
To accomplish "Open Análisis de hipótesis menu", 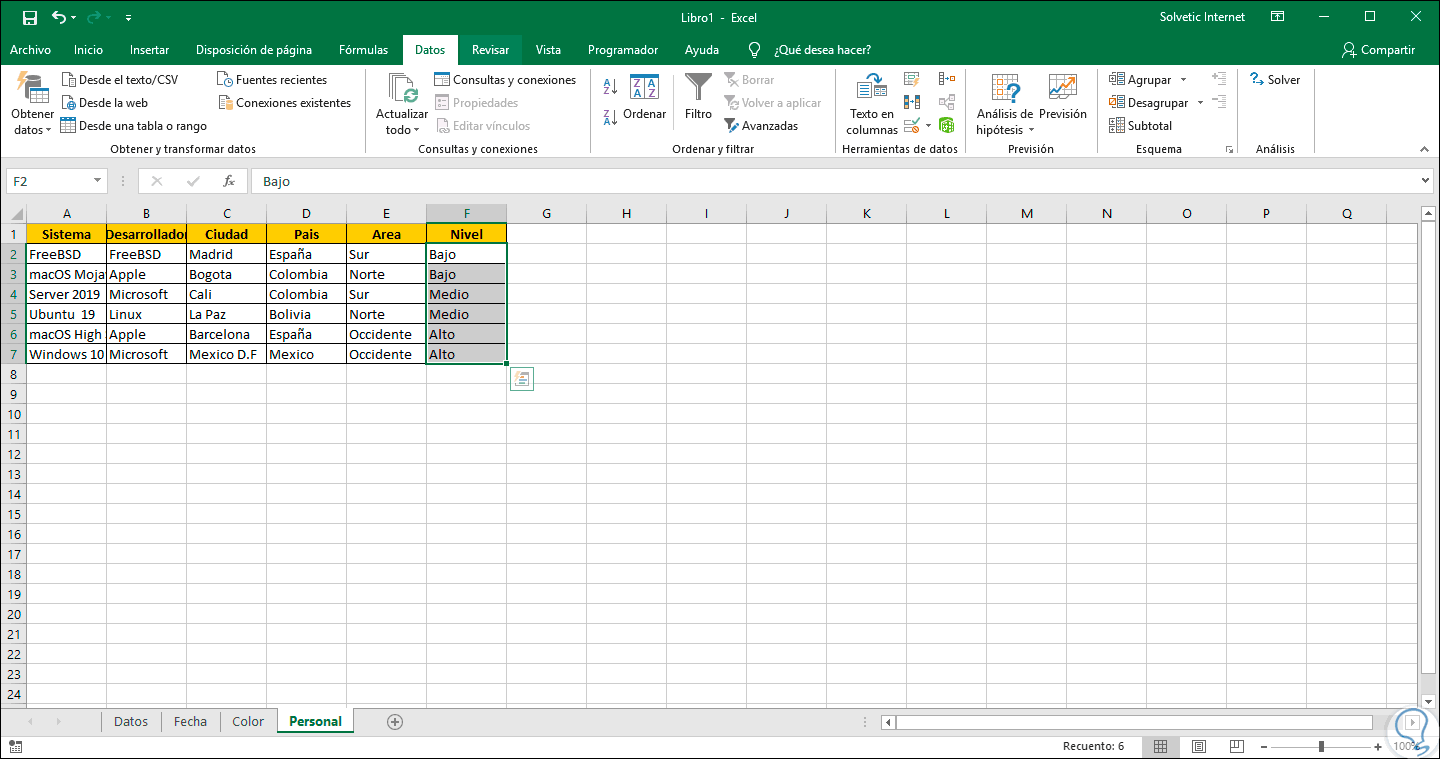I will coord(1005,105).
